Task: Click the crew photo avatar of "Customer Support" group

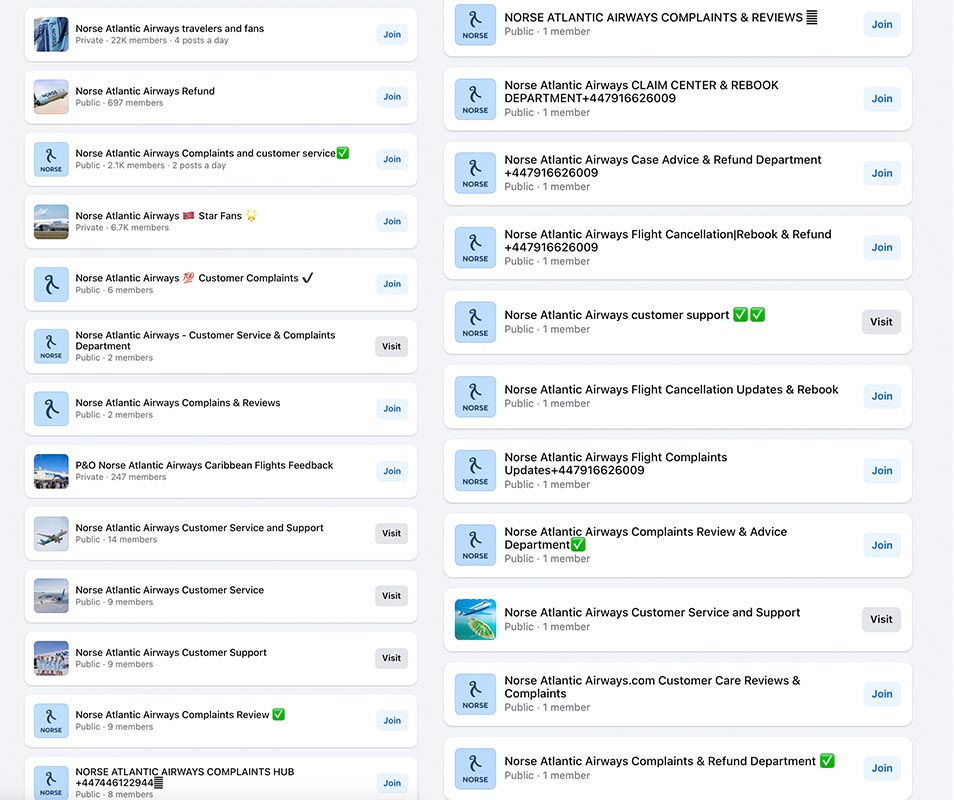Action: tap(51, 658)
